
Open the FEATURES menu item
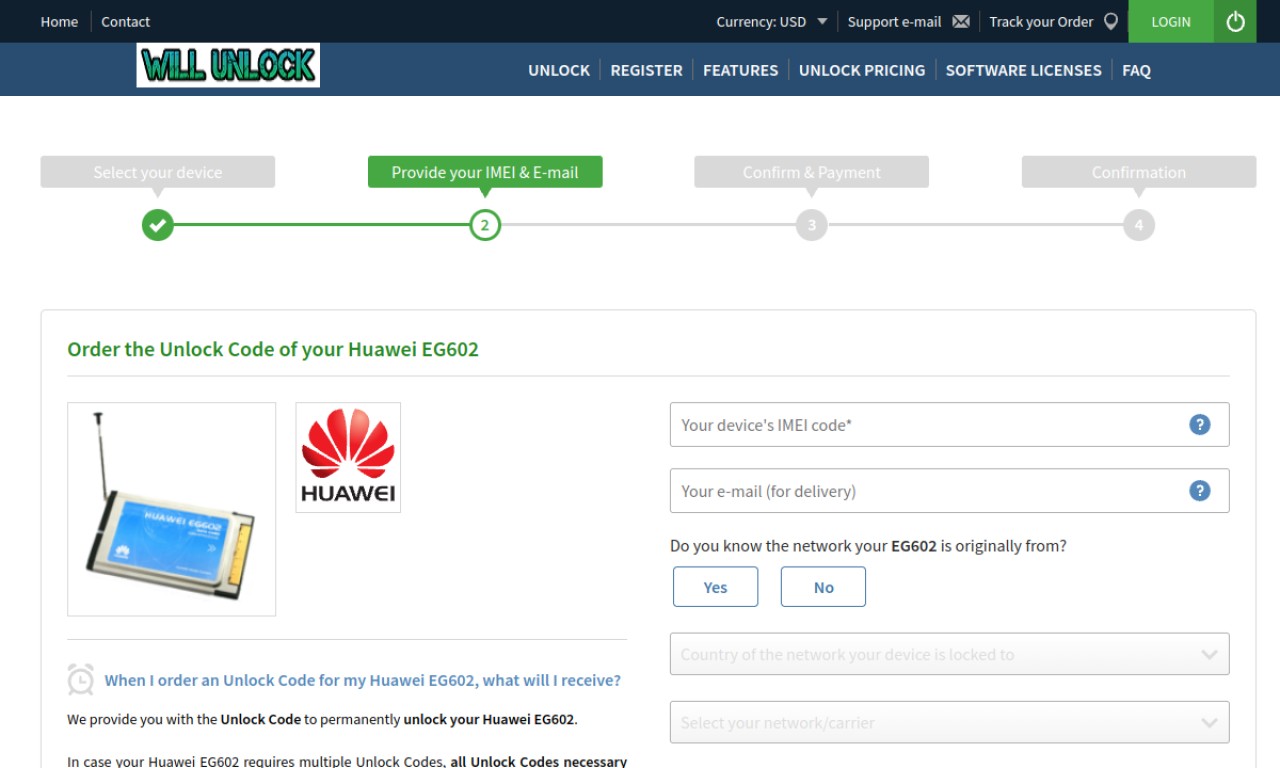pos(740,70)
